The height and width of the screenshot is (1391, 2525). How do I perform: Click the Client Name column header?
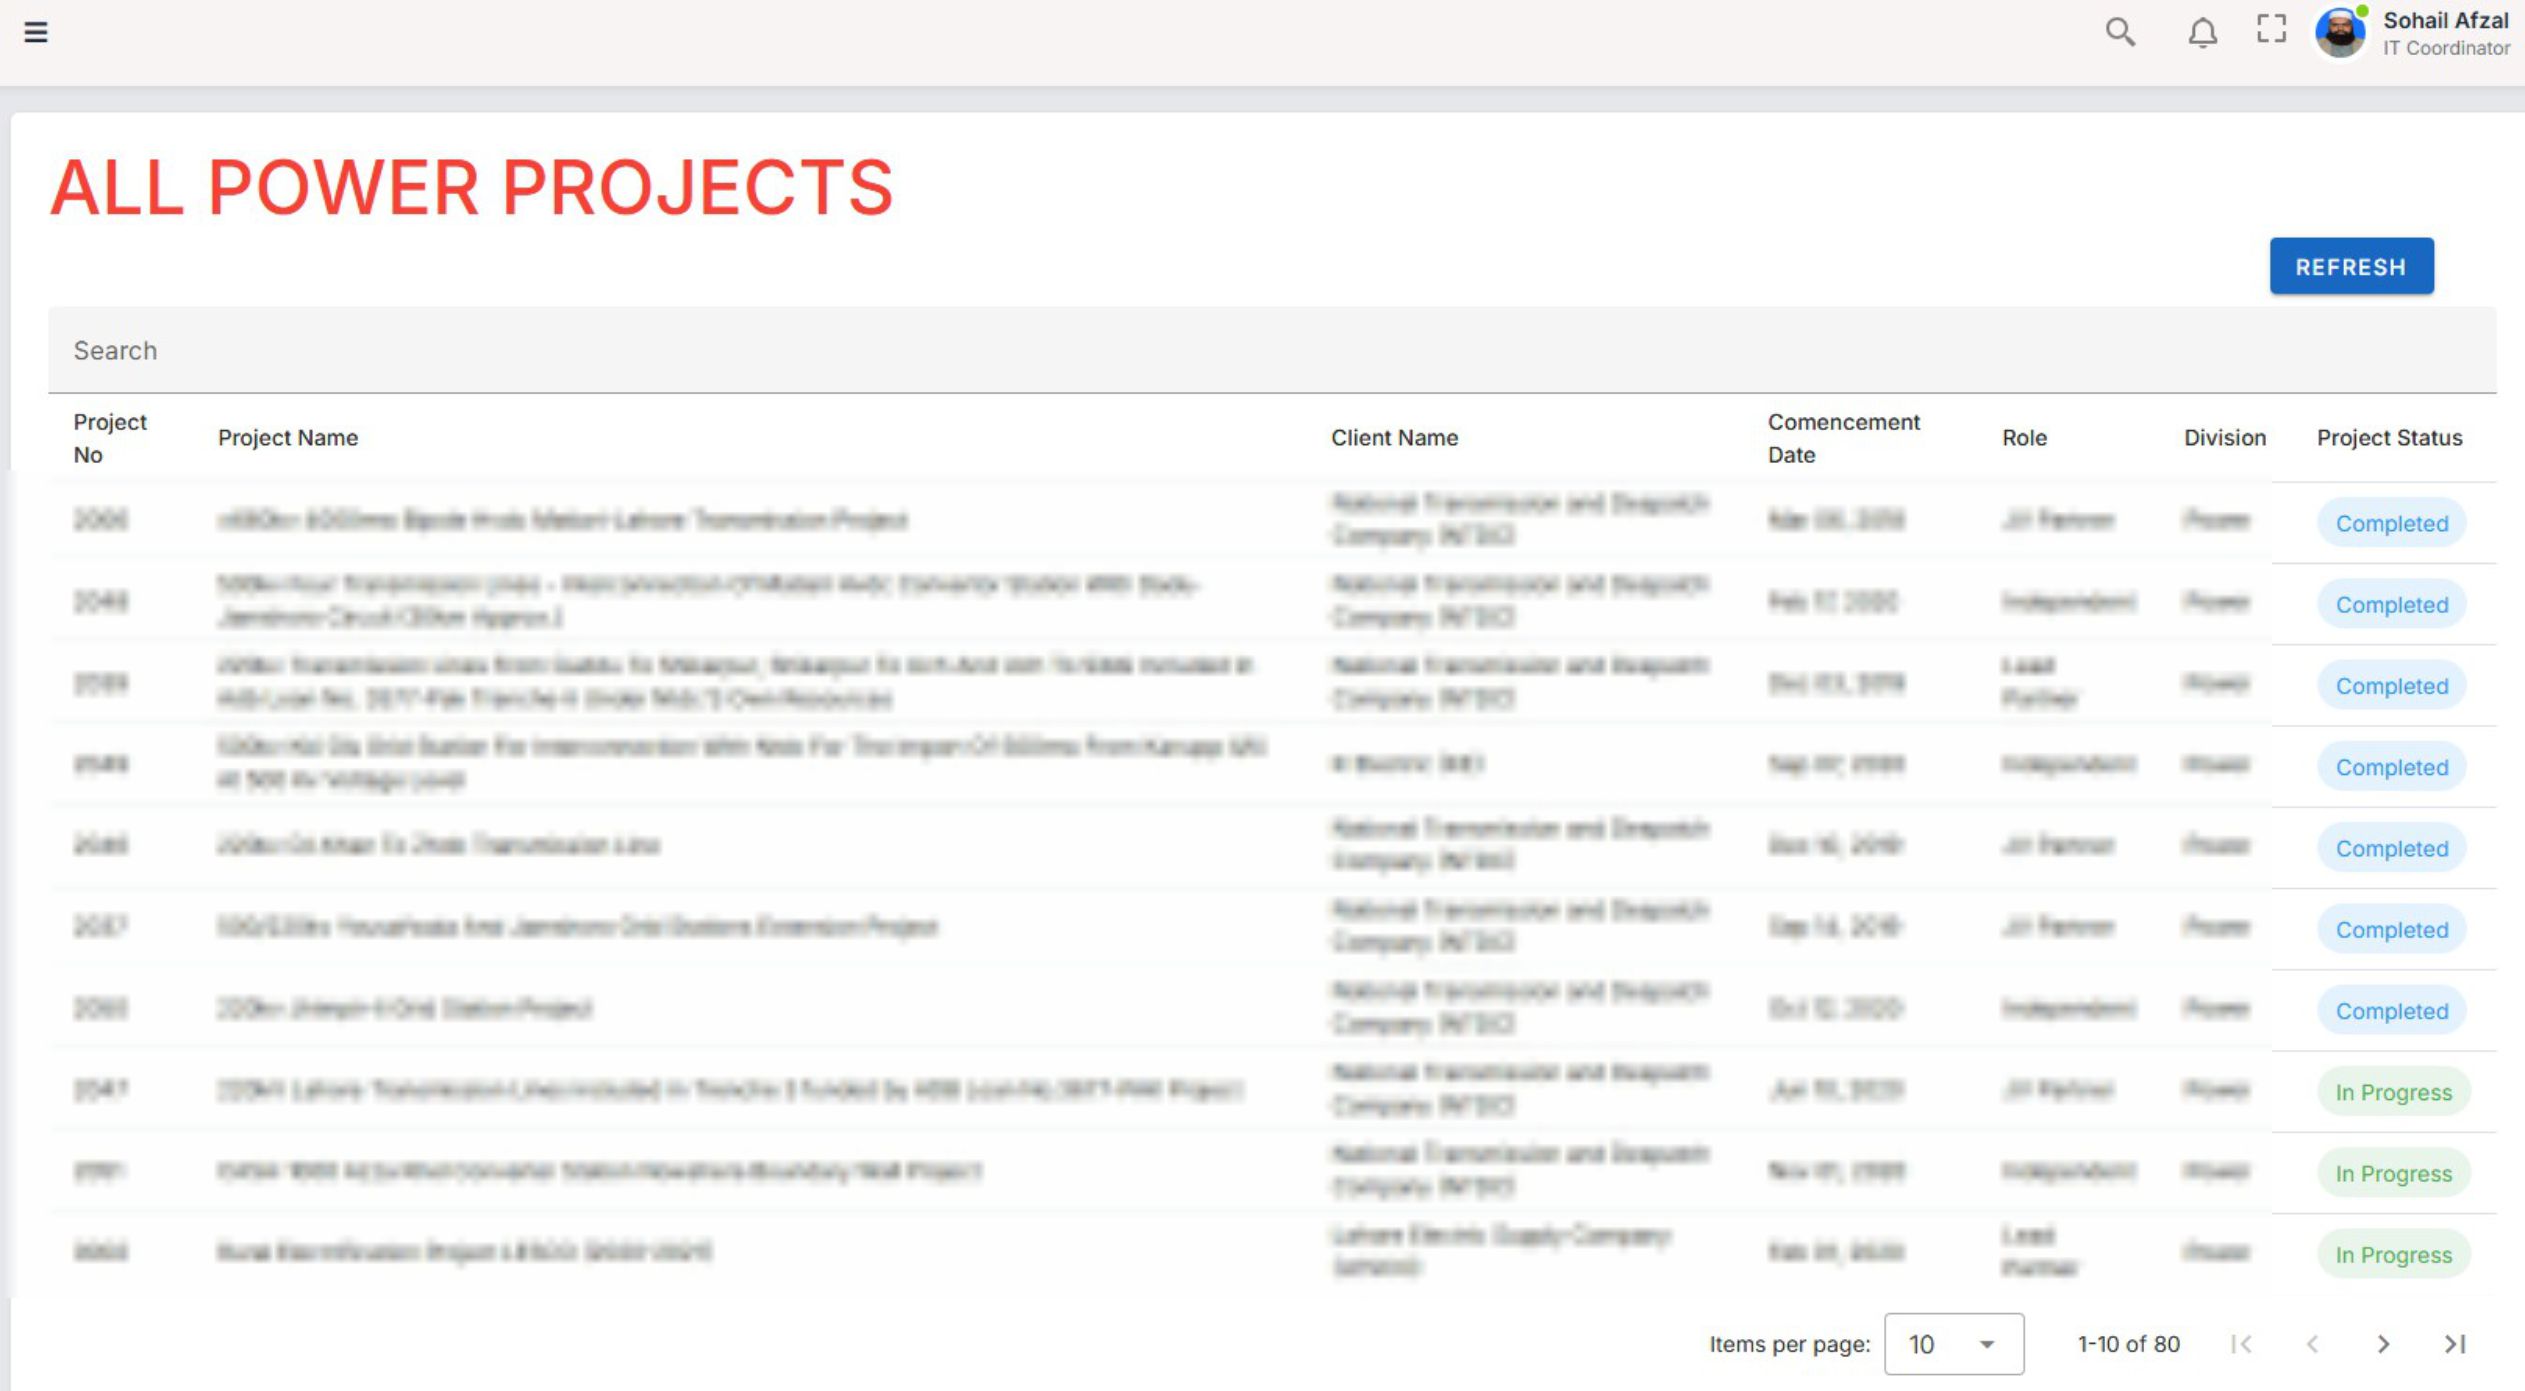pos(1394,438)
